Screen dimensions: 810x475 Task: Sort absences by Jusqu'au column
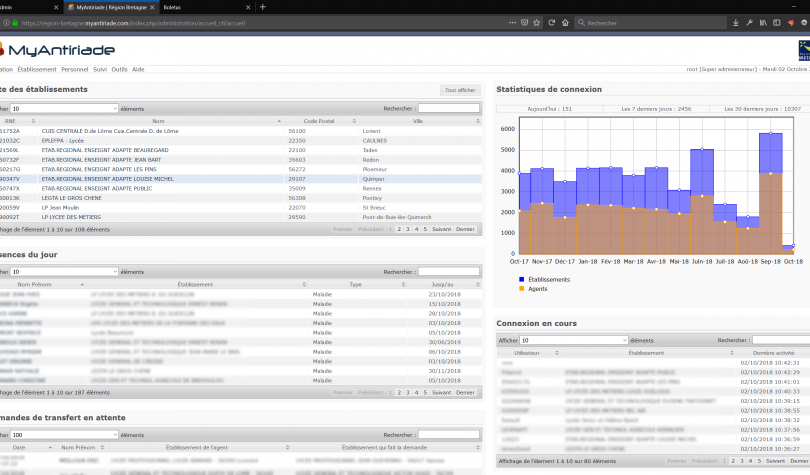pos(445,284)
